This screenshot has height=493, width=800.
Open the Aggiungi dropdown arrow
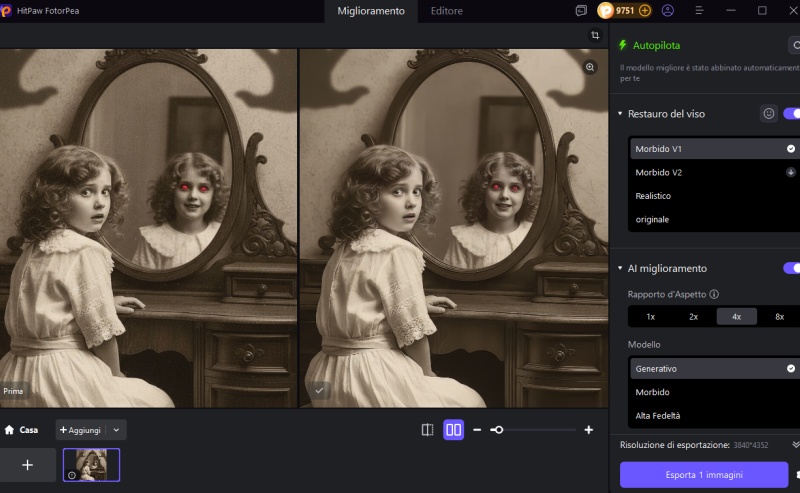[x=116, y=430]
